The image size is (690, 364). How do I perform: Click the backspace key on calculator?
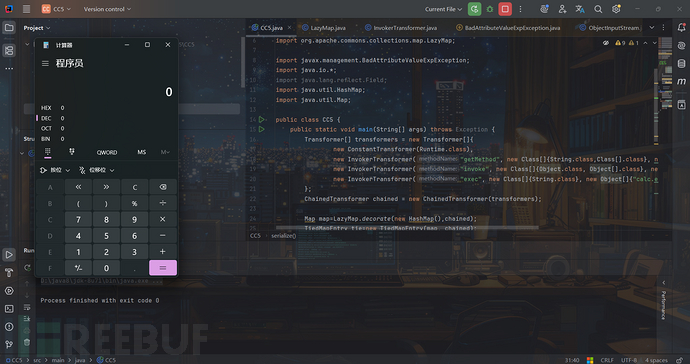163,187
